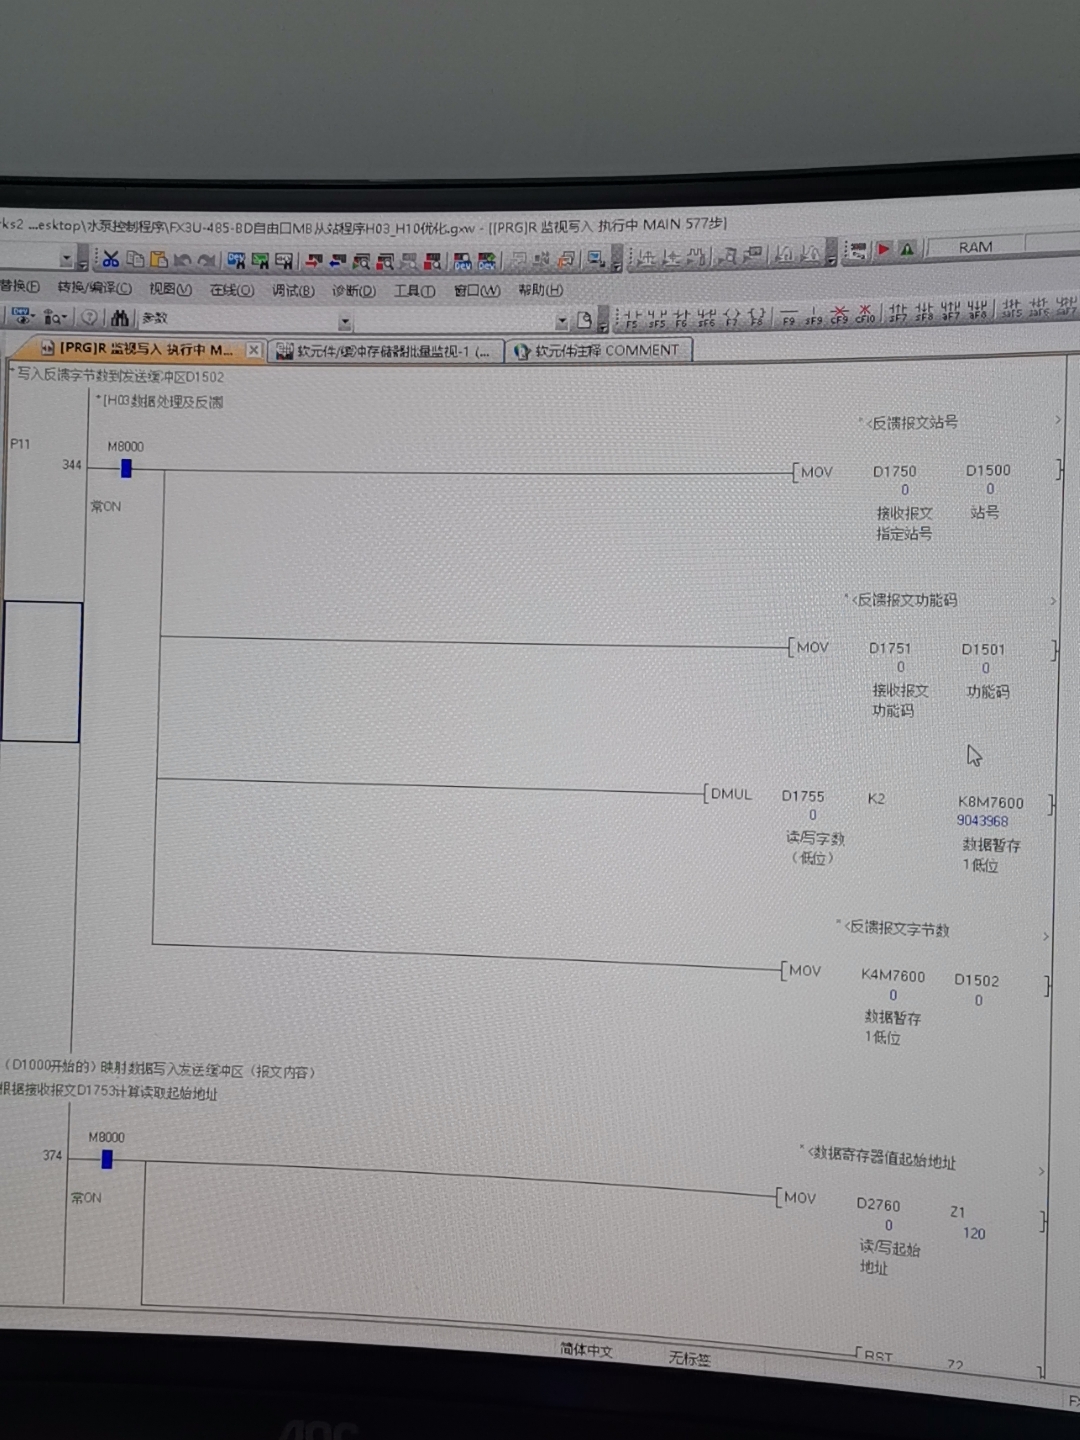The image size is (1080, 1440).
Task: Insert application instruction with F8 icon
Action: (756, 316)
